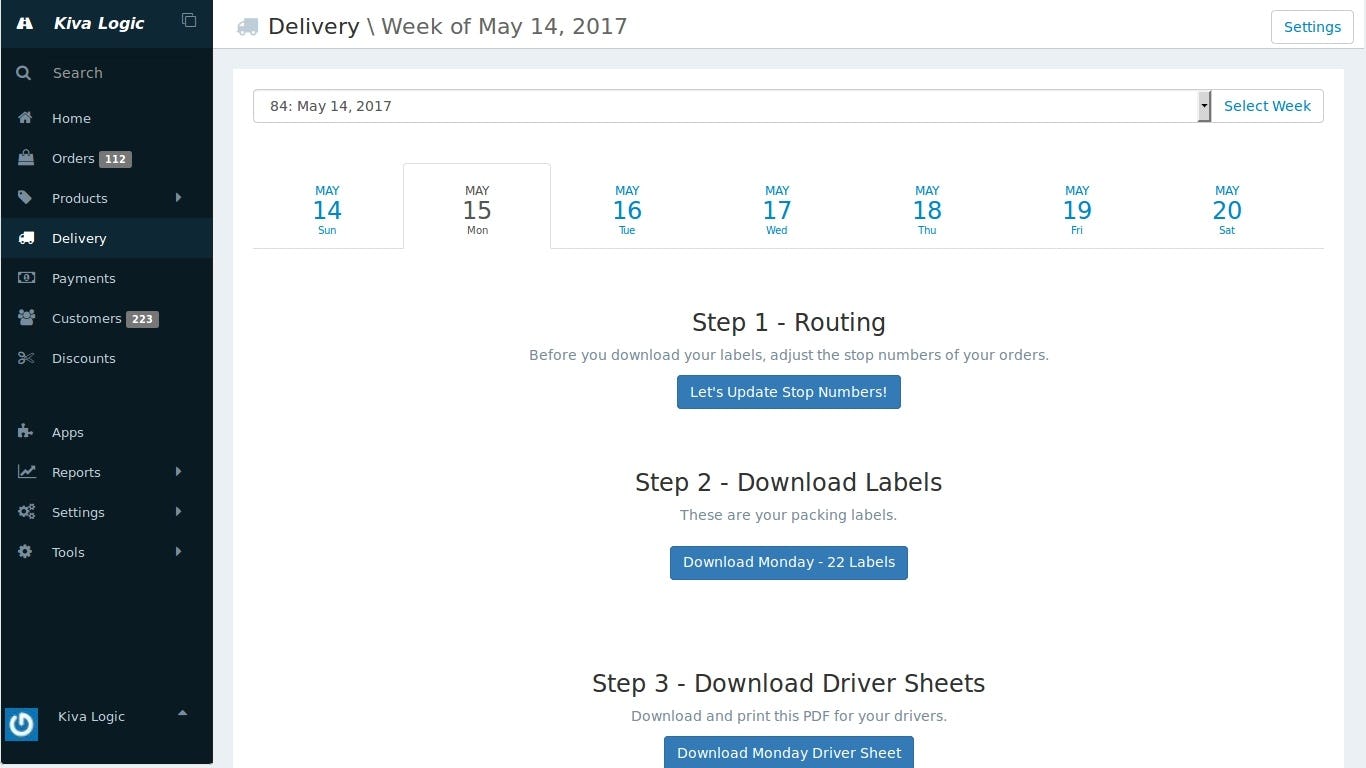The height and width of the screenshot is (768, 1366).
Task: Open the Search in the sidebar
Action: pyautogui.click(x=77, y=72)
